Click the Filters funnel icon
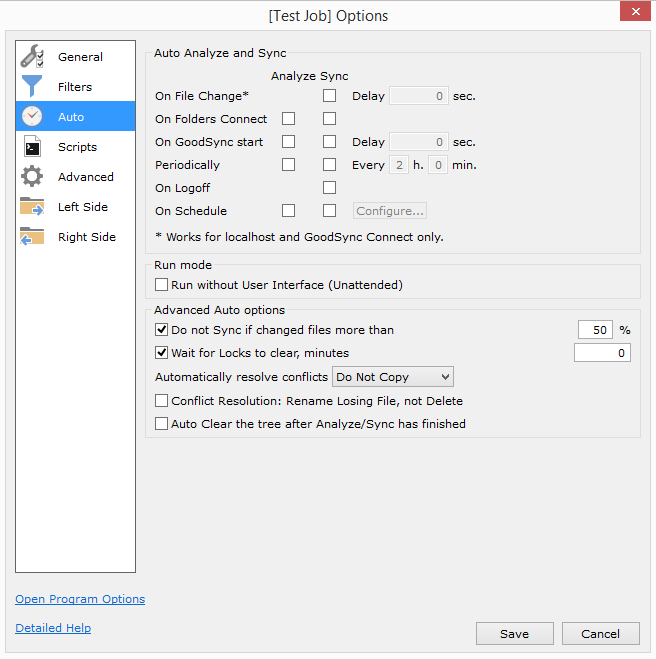 [32, 87]
